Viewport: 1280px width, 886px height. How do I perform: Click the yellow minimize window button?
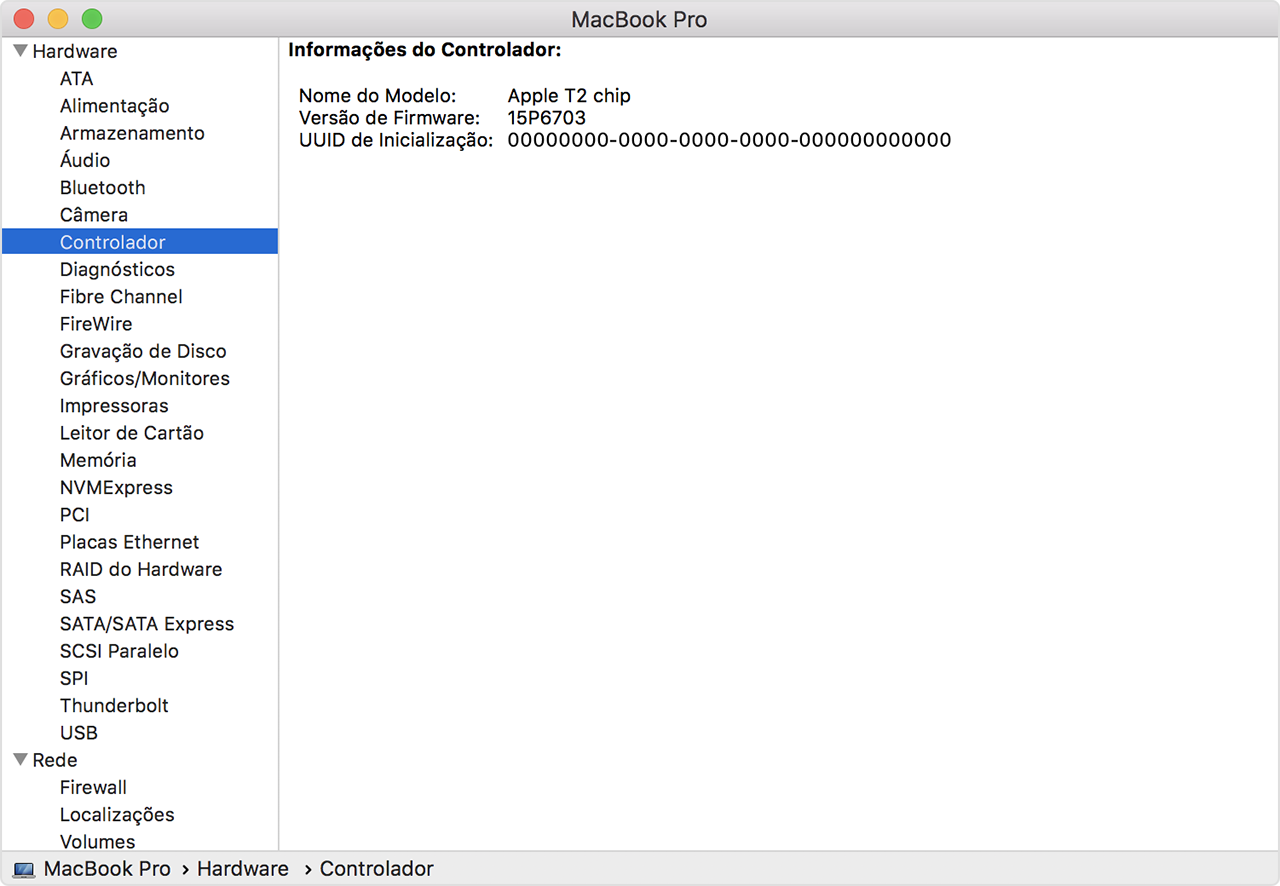(x=58, y=19)
